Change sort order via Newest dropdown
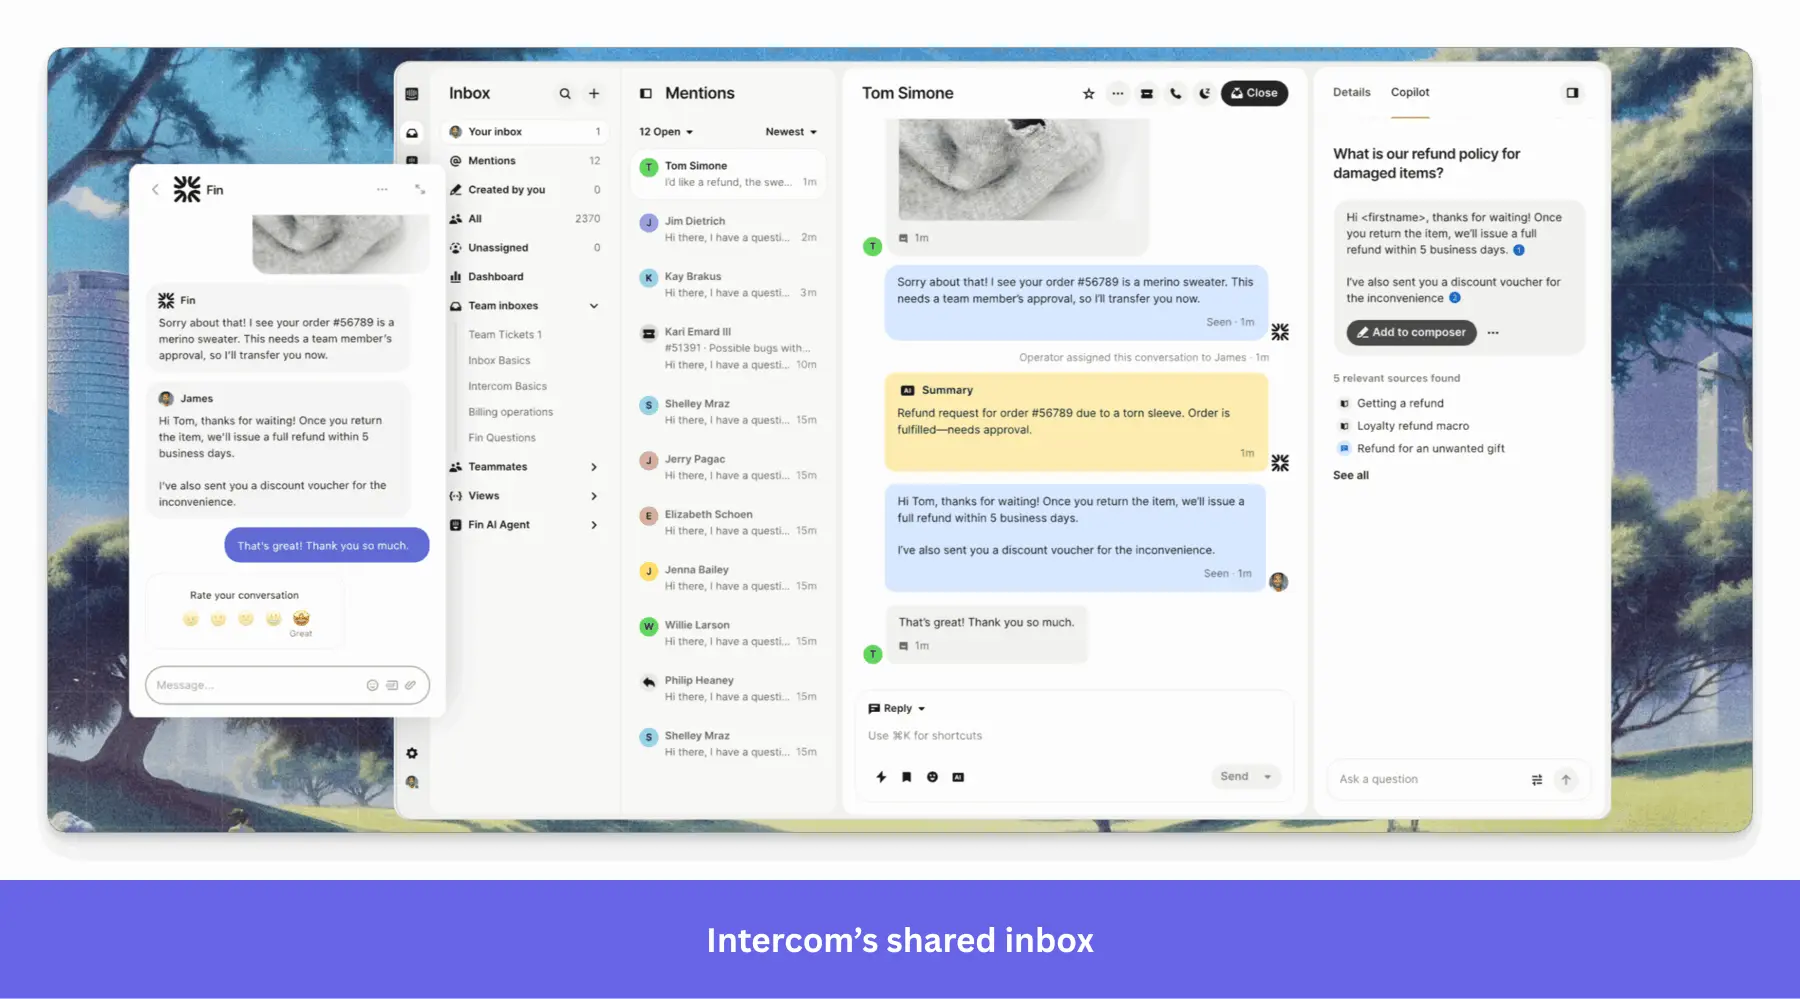Viewport: 1800px width, 999px height. [x=790, y=131]
